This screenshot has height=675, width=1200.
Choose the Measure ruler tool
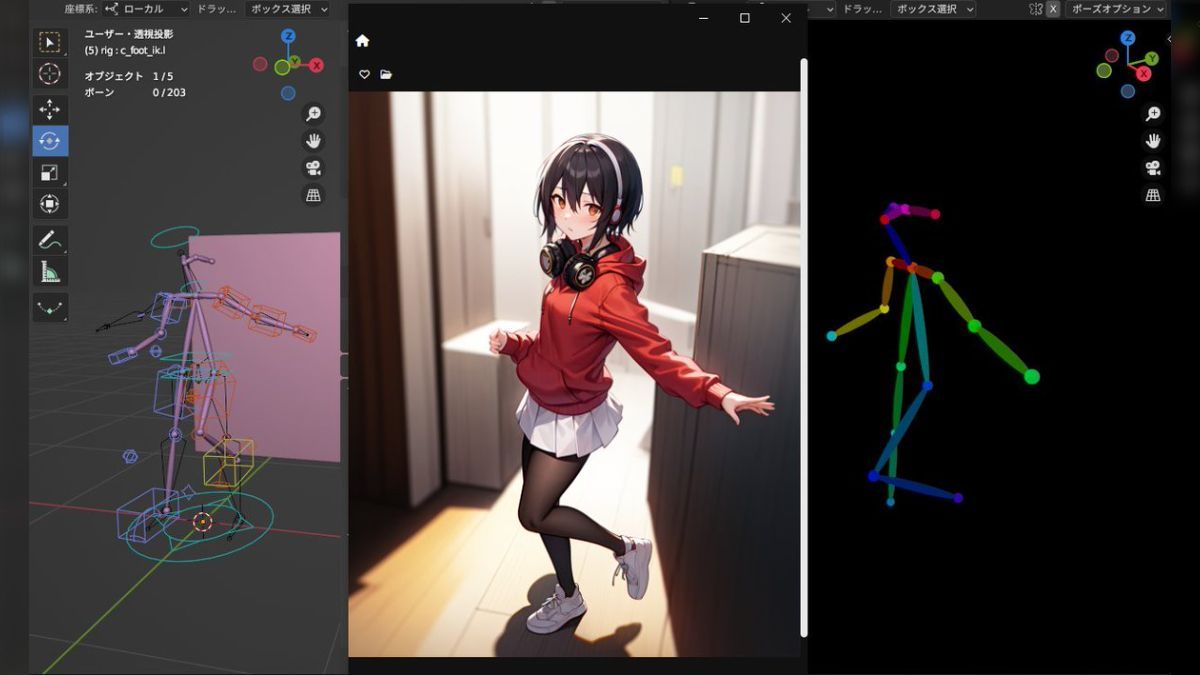pos(49,272)
